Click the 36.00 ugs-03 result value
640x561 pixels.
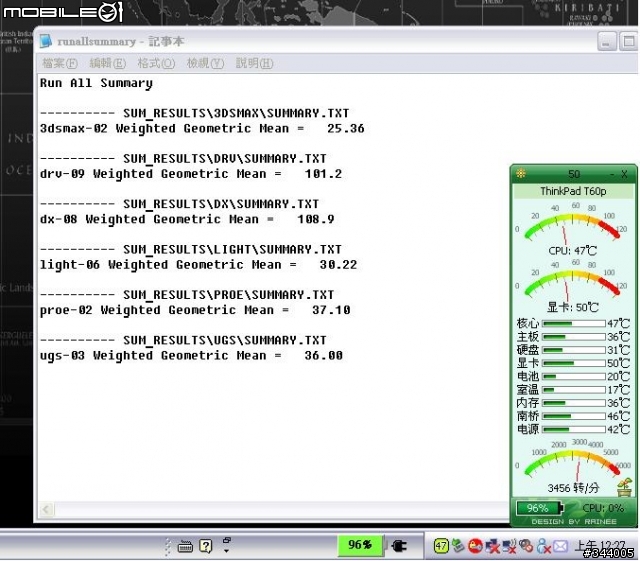[x=323, y=356]
